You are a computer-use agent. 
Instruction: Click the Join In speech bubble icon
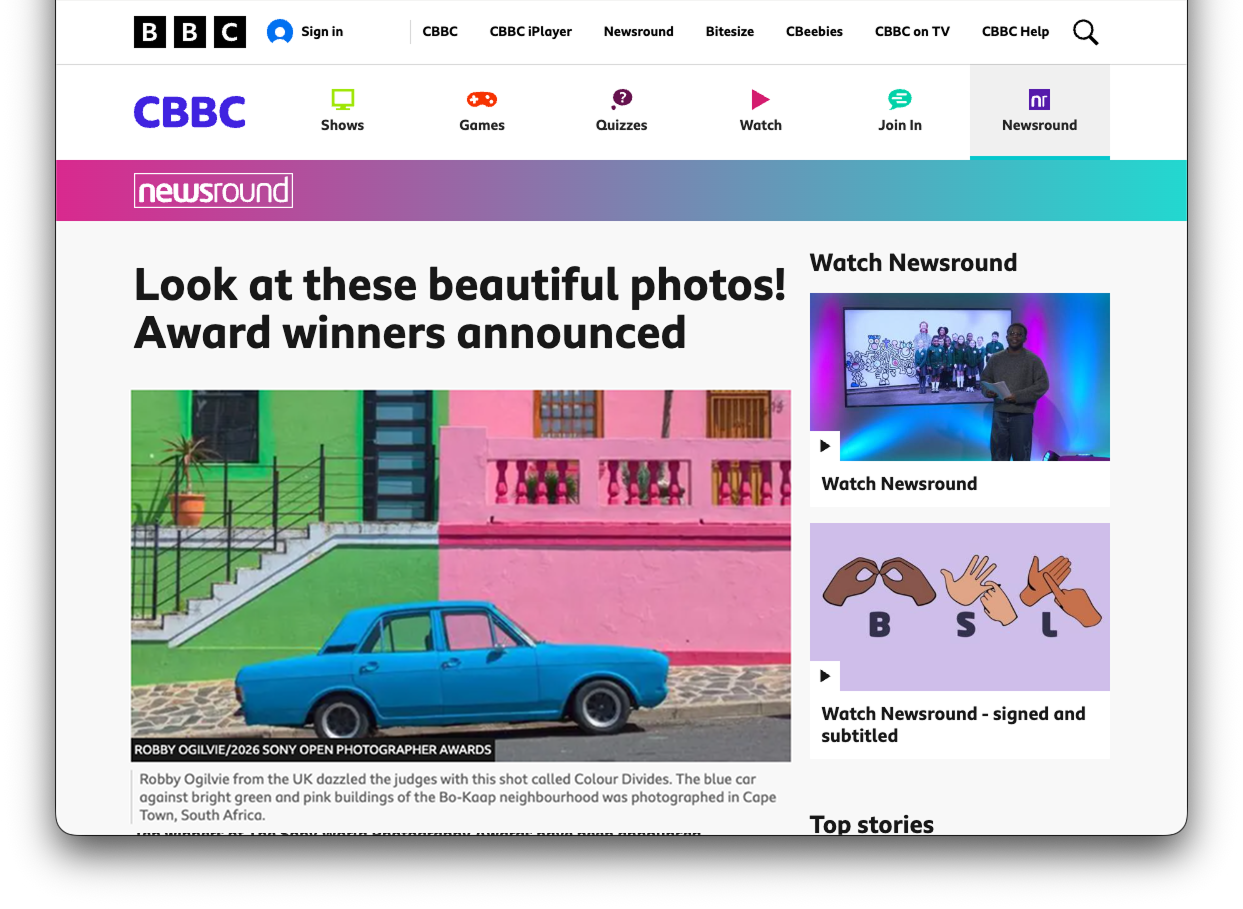(x=900, y=99)
